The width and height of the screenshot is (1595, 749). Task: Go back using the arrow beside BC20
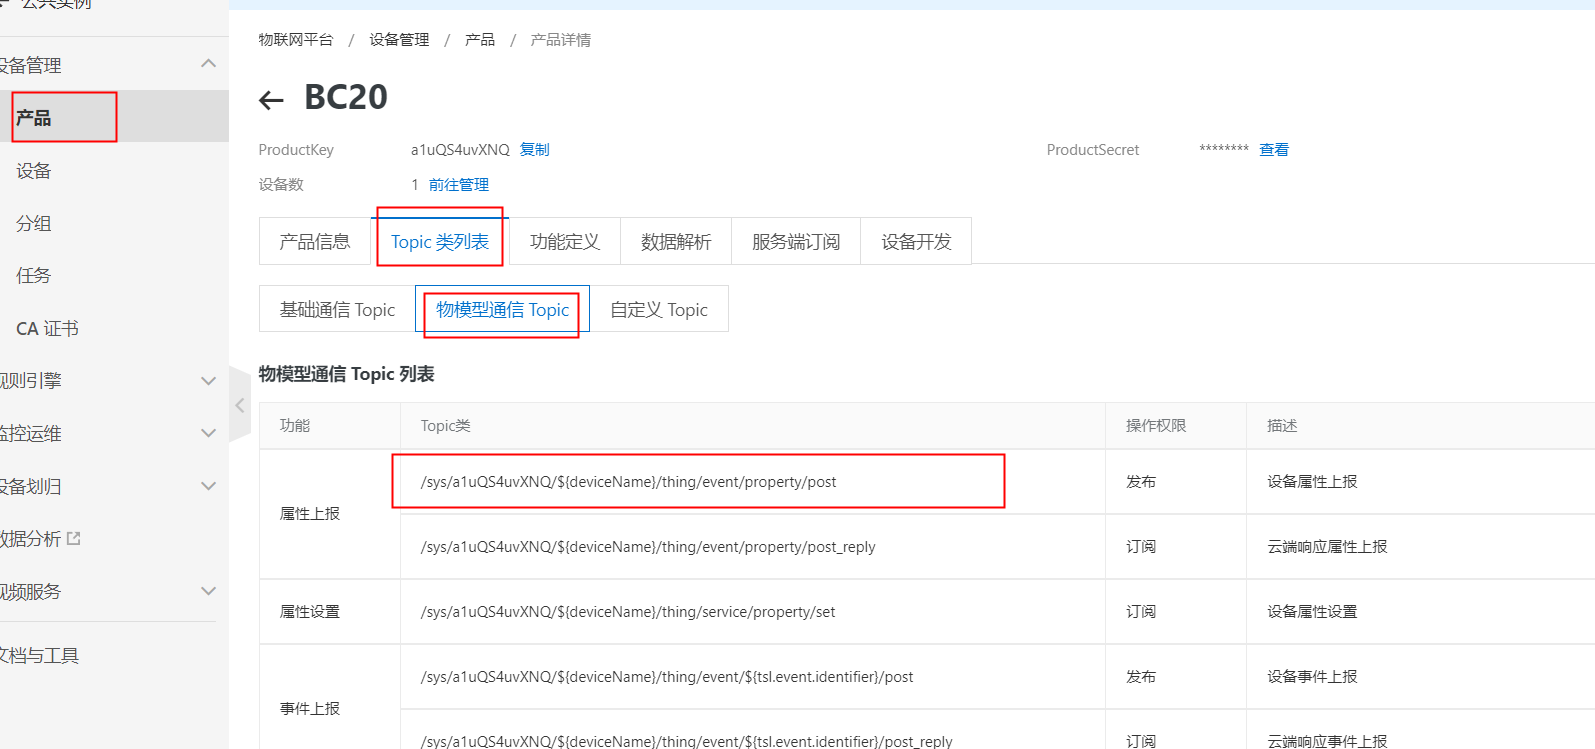pyautogui.click(x=271, y=99)
